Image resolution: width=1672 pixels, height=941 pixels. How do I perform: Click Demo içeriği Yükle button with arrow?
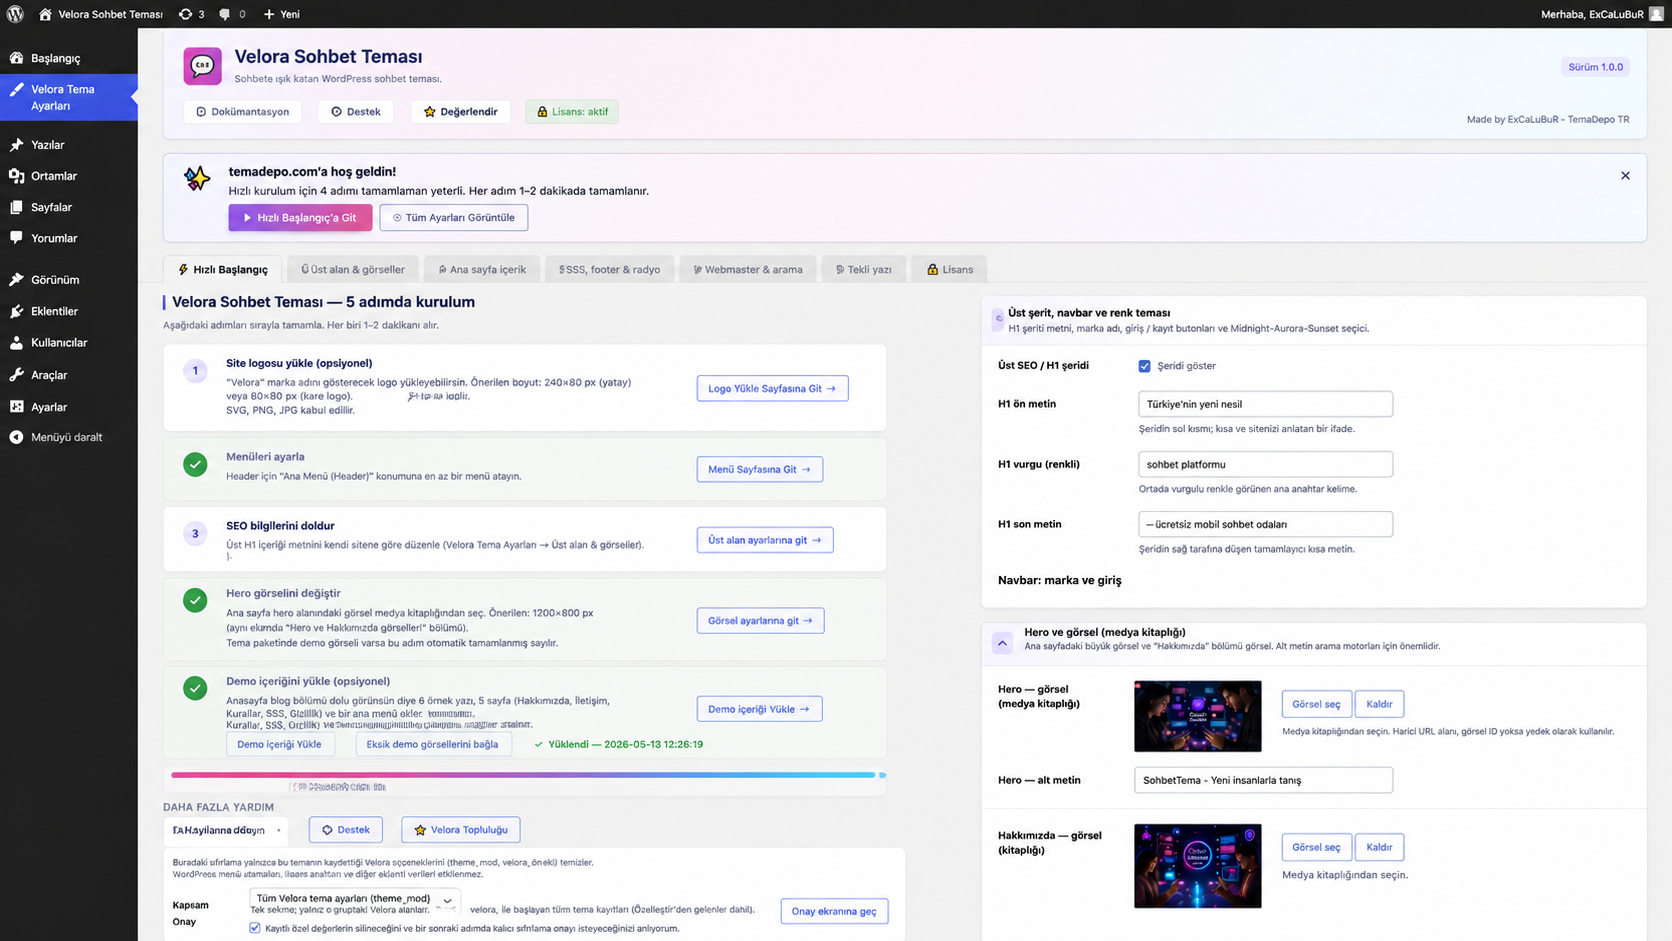[x=759, y=709]
